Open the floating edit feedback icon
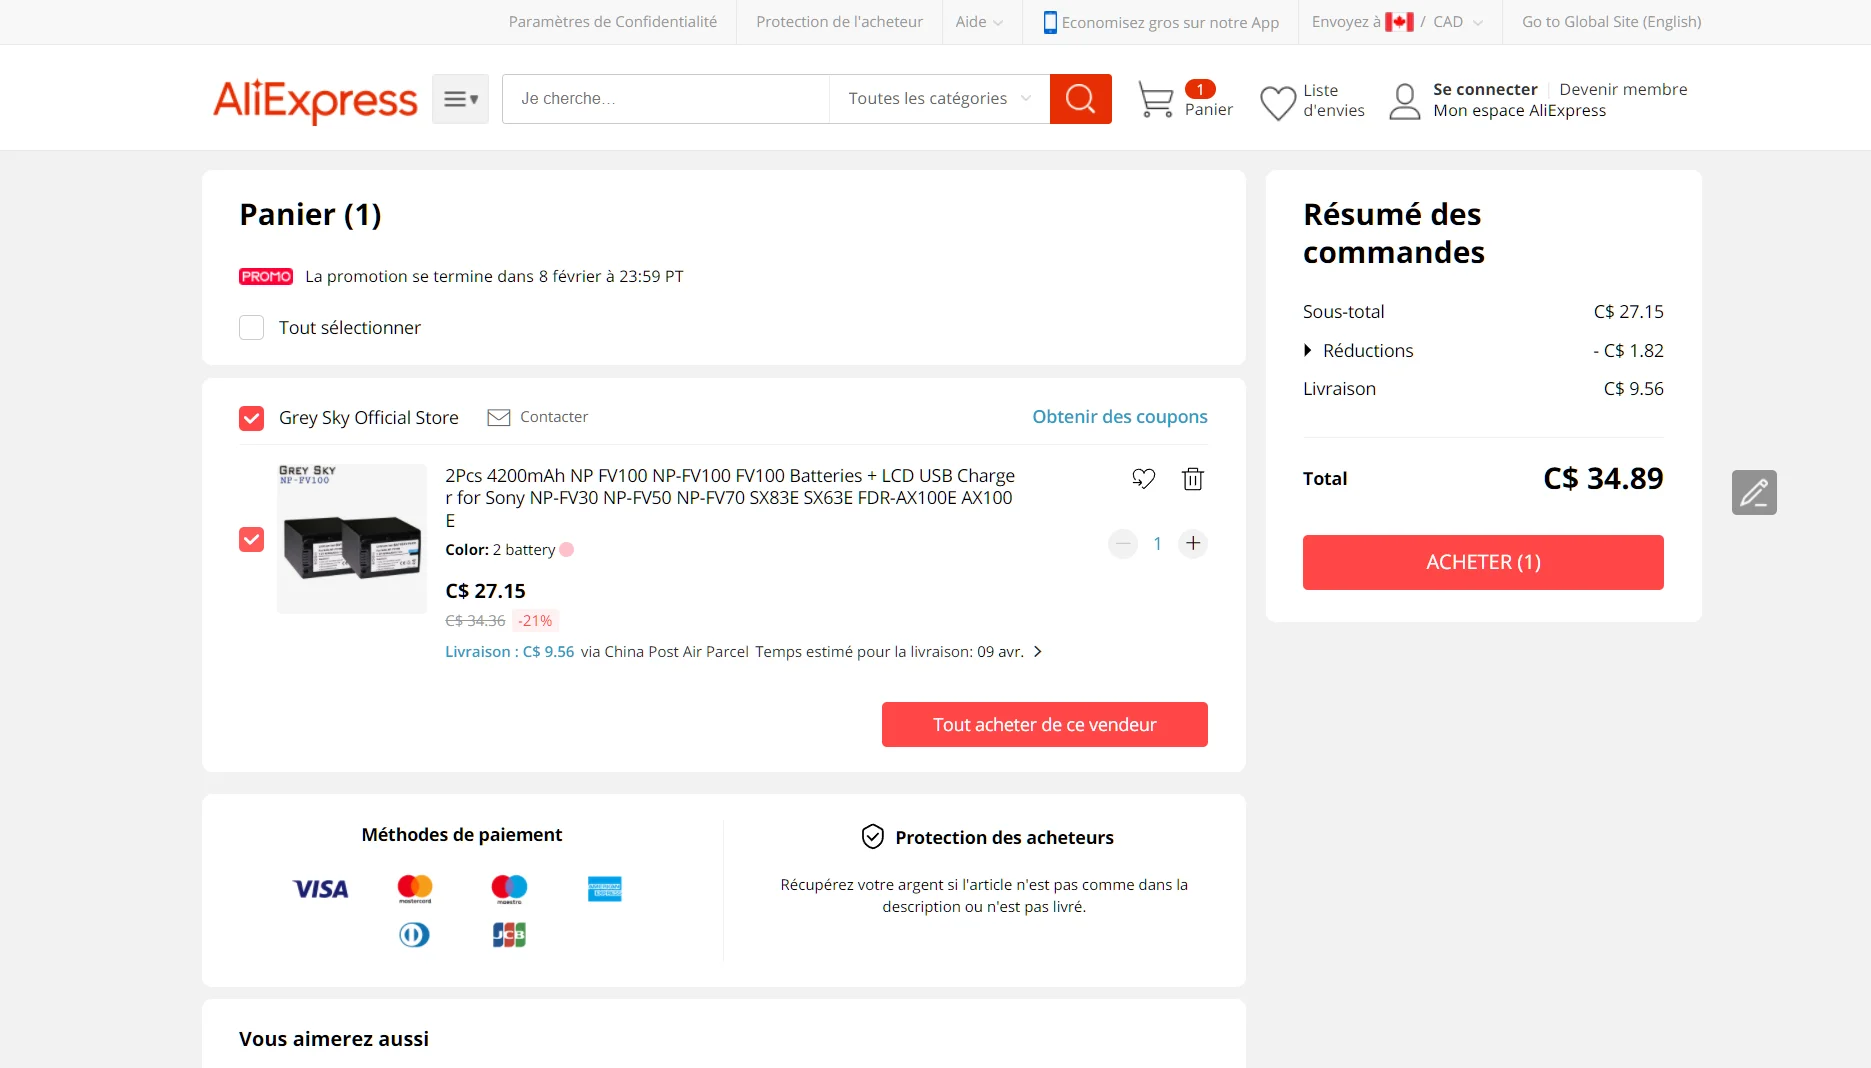Viewport: 1871px width, 1068px height. point(1754,493)
